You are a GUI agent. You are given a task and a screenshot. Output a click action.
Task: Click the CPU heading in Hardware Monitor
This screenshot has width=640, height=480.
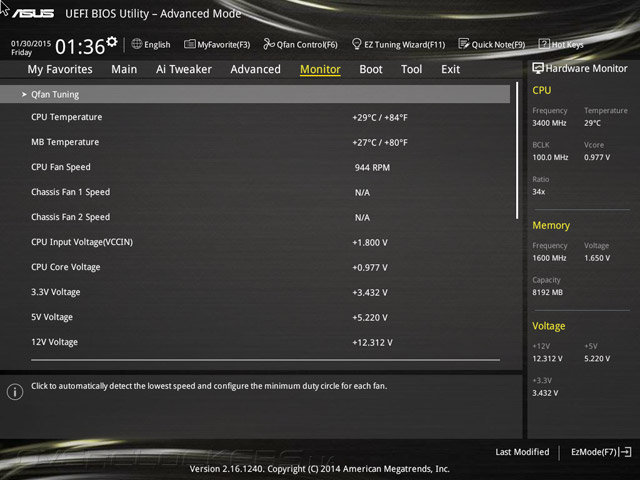(542, 90)
